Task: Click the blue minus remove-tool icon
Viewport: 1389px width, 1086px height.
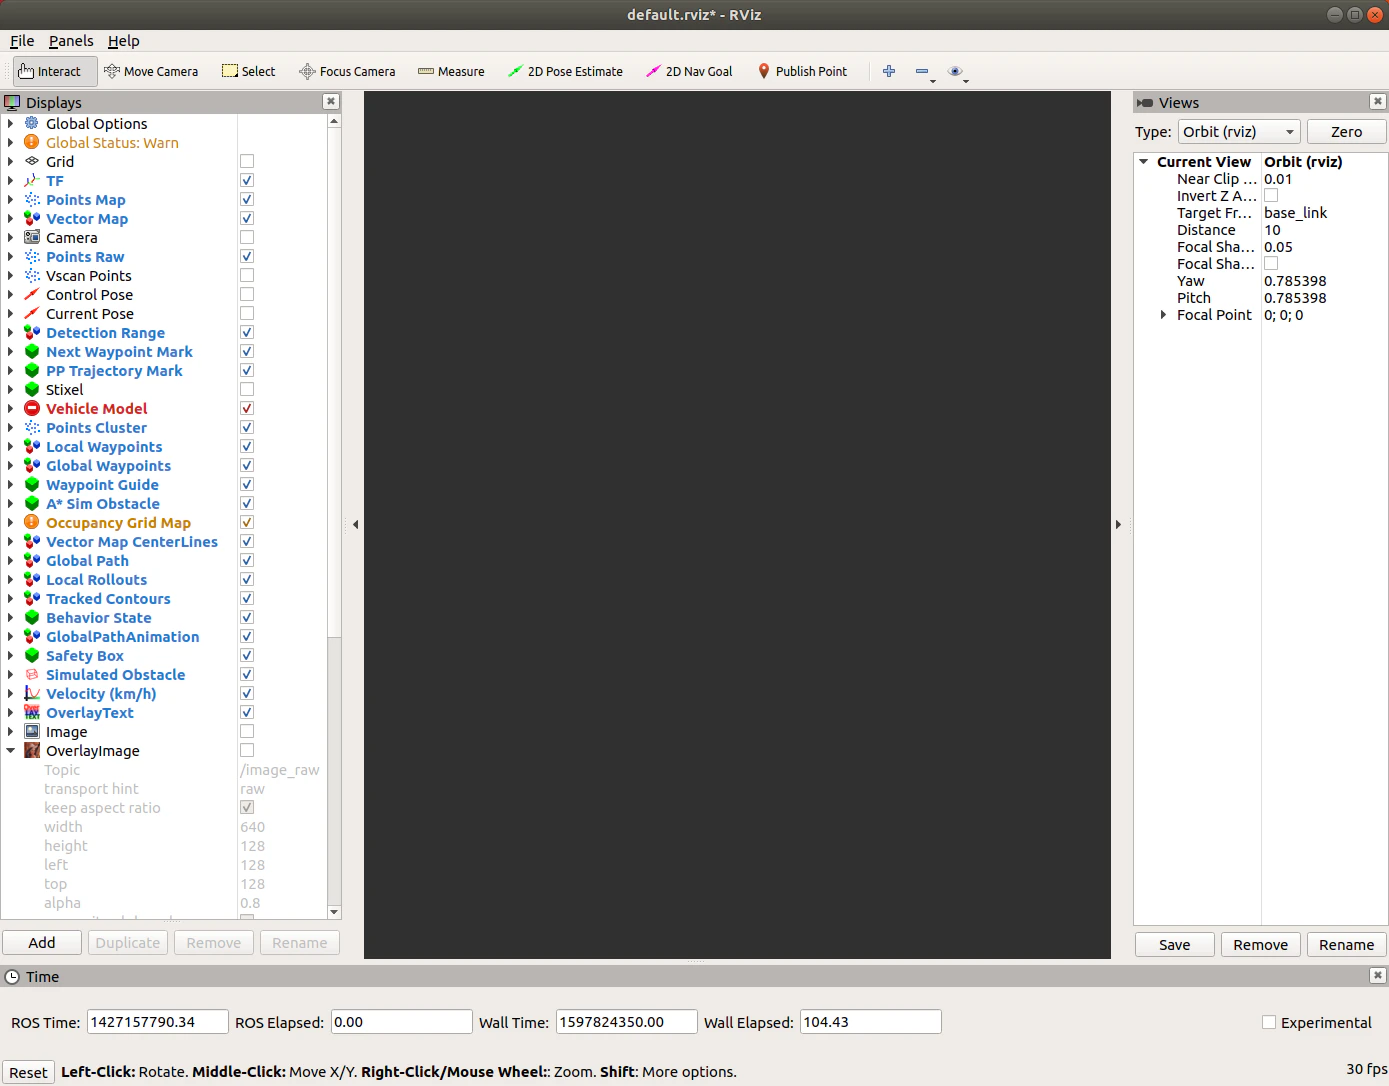Action: pyautogui.click(x=923, y=71)
